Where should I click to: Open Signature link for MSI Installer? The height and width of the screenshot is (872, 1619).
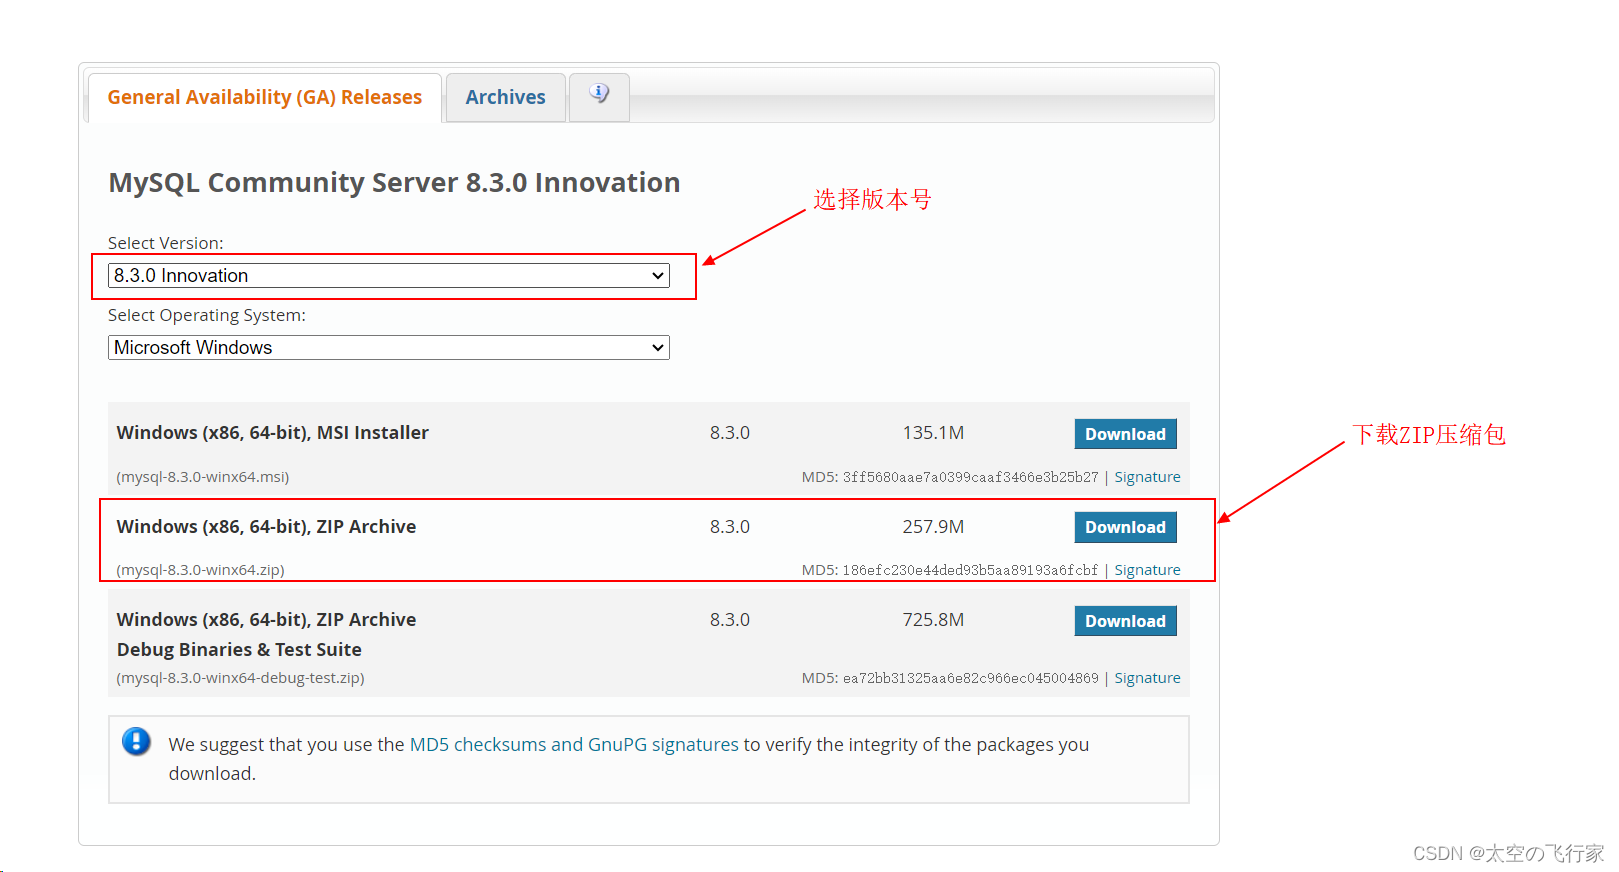(1147, 477)
